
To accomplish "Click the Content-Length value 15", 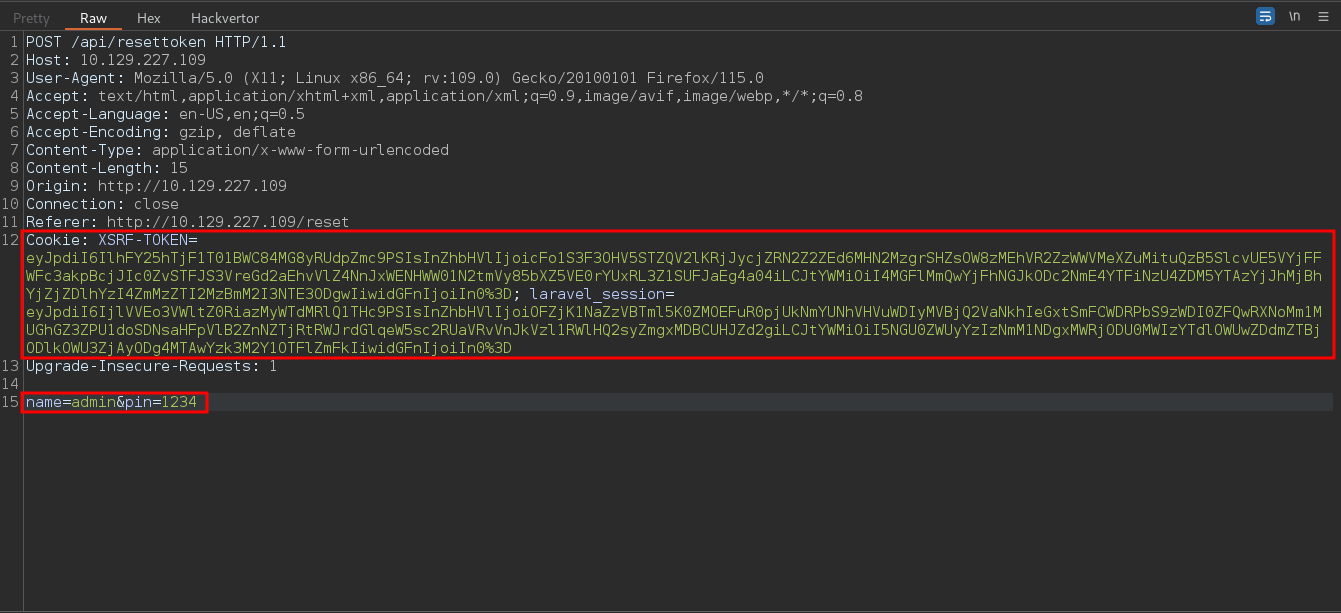I will click(x=179, y=168).
